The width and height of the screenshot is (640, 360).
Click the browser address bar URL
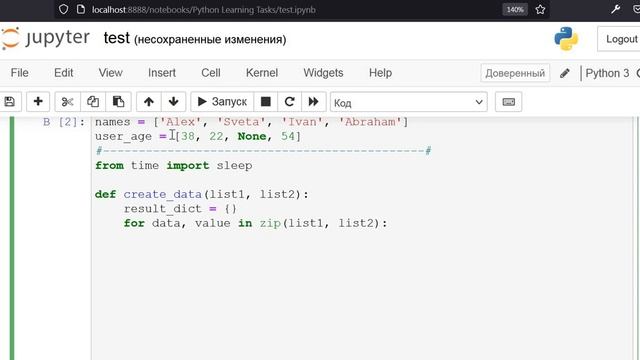tap(204, 9)
